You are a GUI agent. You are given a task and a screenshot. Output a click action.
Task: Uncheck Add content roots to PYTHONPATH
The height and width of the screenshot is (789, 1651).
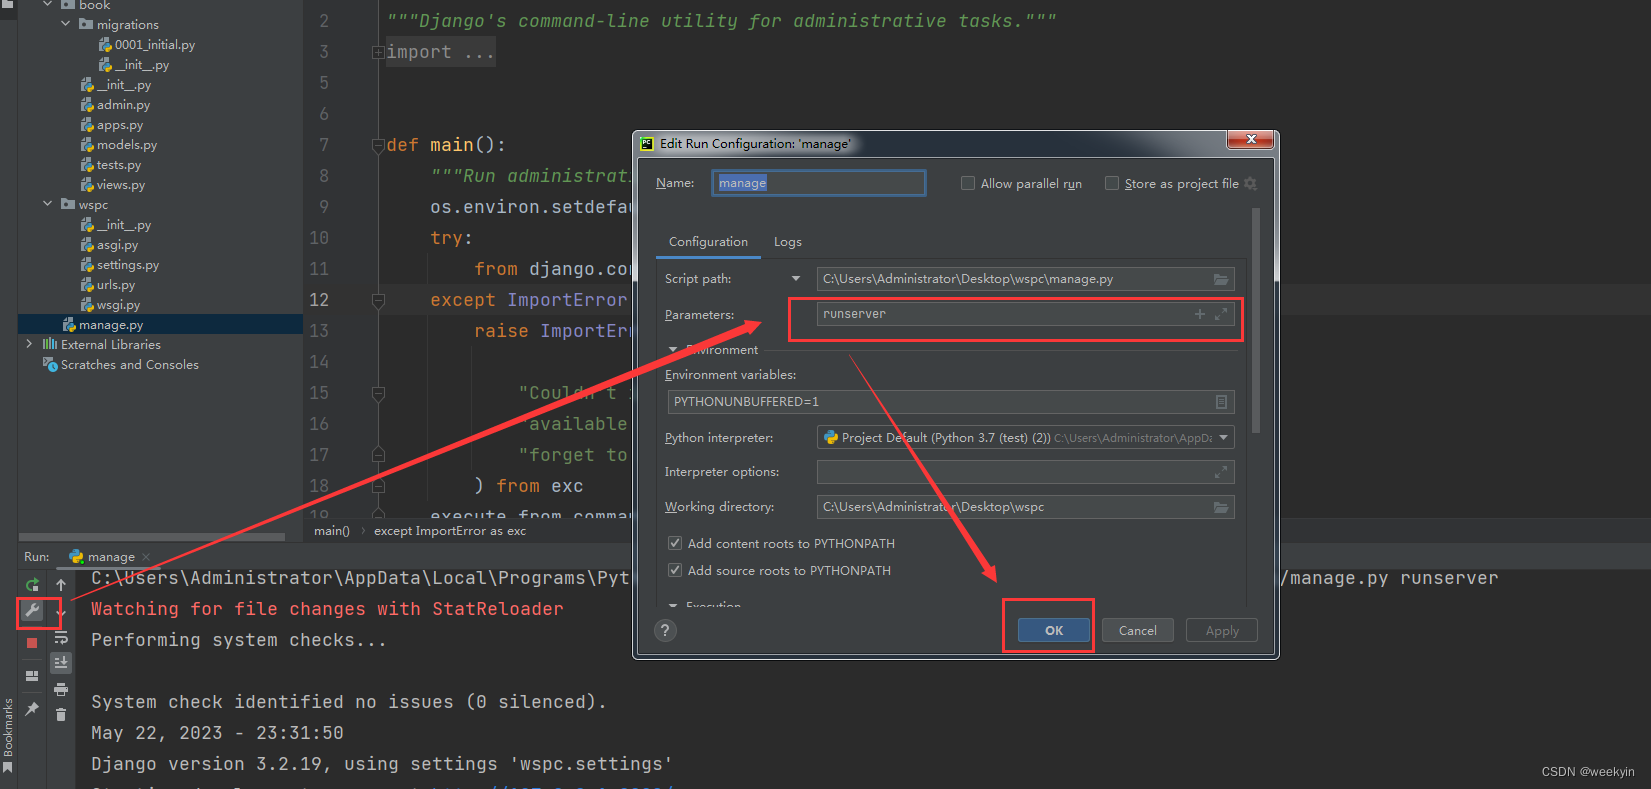pos(675,543)
